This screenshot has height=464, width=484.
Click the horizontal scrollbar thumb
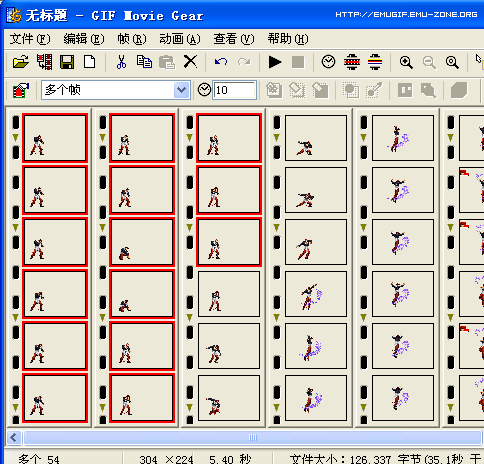click(252, 437)
